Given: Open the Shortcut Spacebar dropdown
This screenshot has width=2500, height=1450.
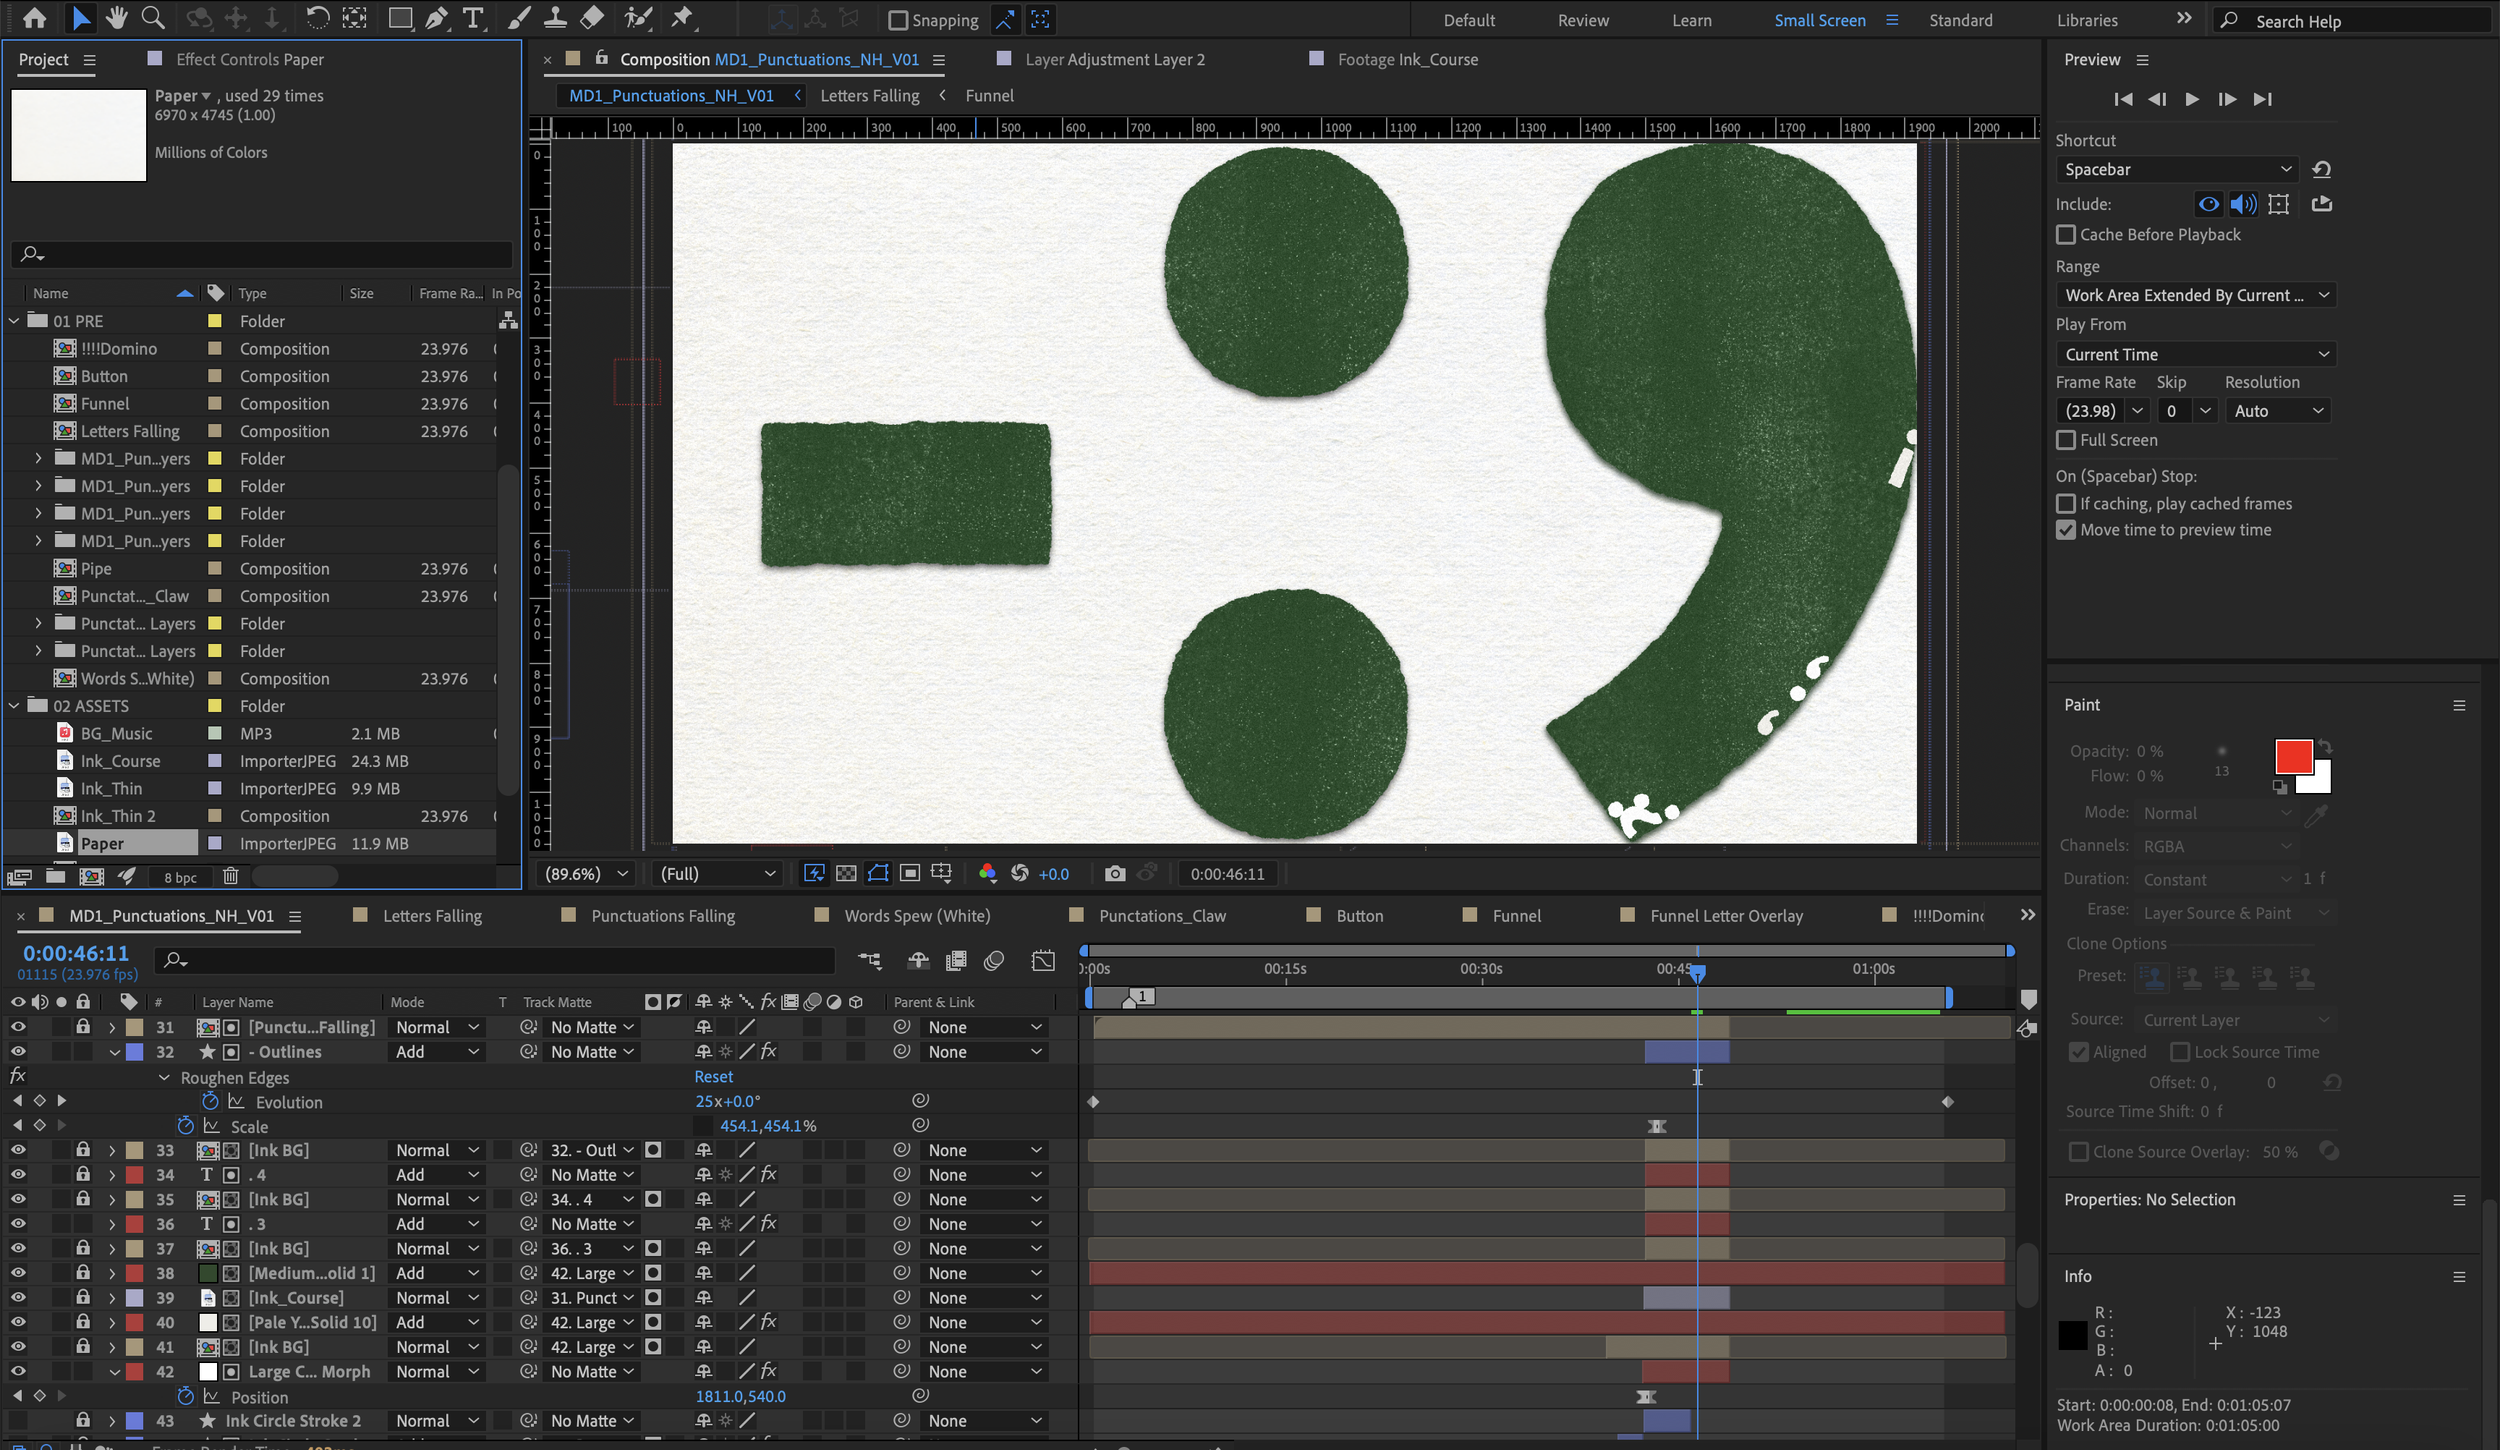Looking at the screenshot, I should pyautogui.click(x=2176, y=169).
